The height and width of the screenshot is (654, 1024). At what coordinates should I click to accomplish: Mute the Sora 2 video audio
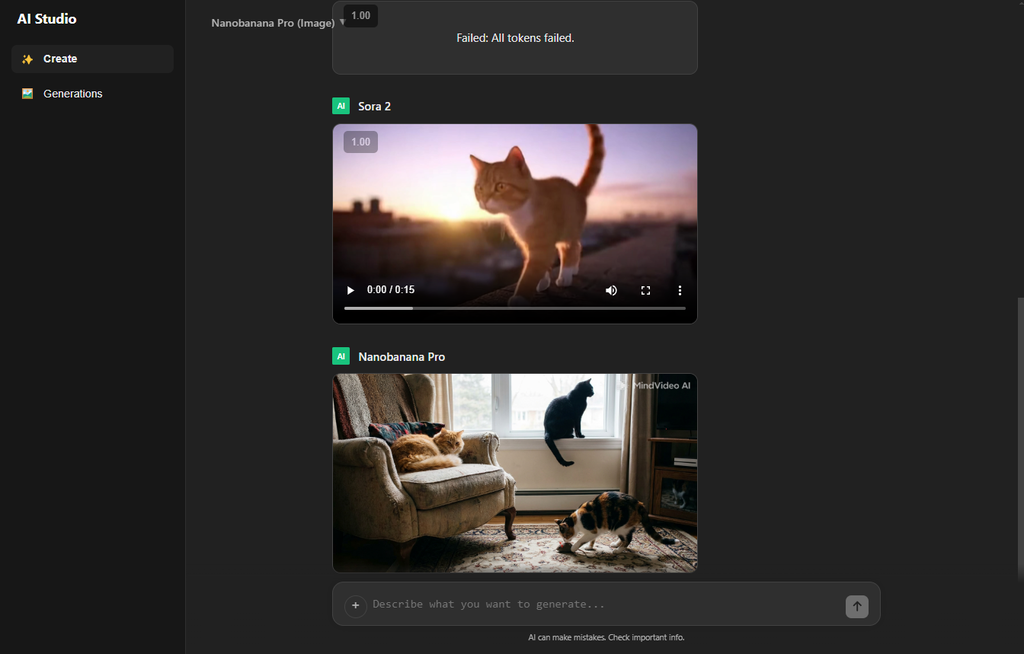[611, 290]
